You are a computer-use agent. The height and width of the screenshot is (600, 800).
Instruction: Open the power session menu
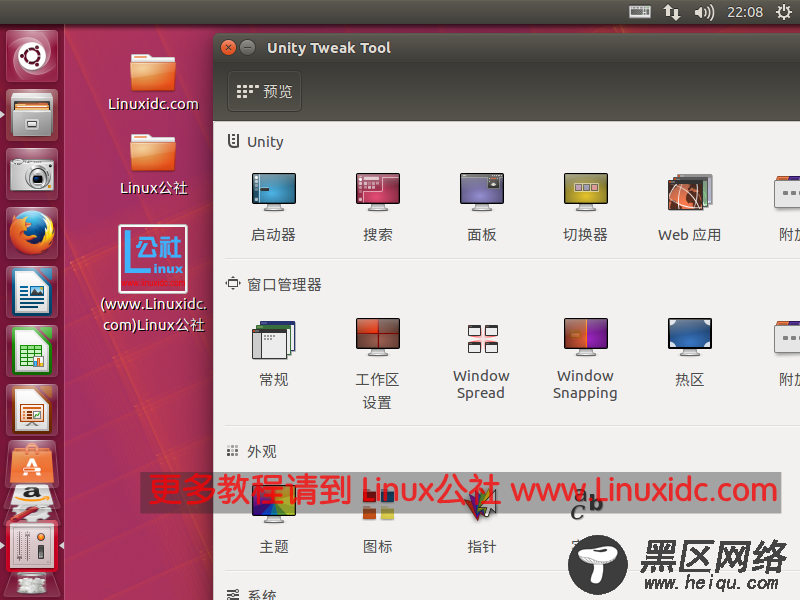784,12
